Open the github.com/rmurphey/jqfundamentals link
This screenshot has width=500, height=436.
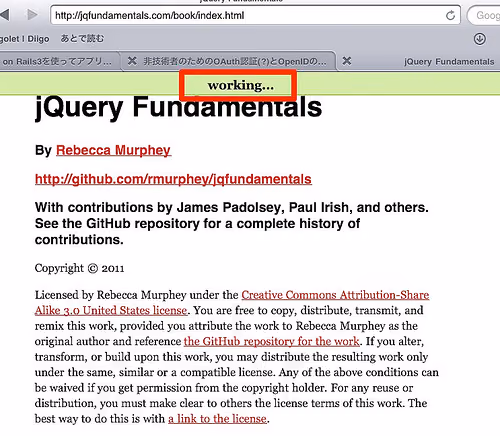(x=173, y=179)
